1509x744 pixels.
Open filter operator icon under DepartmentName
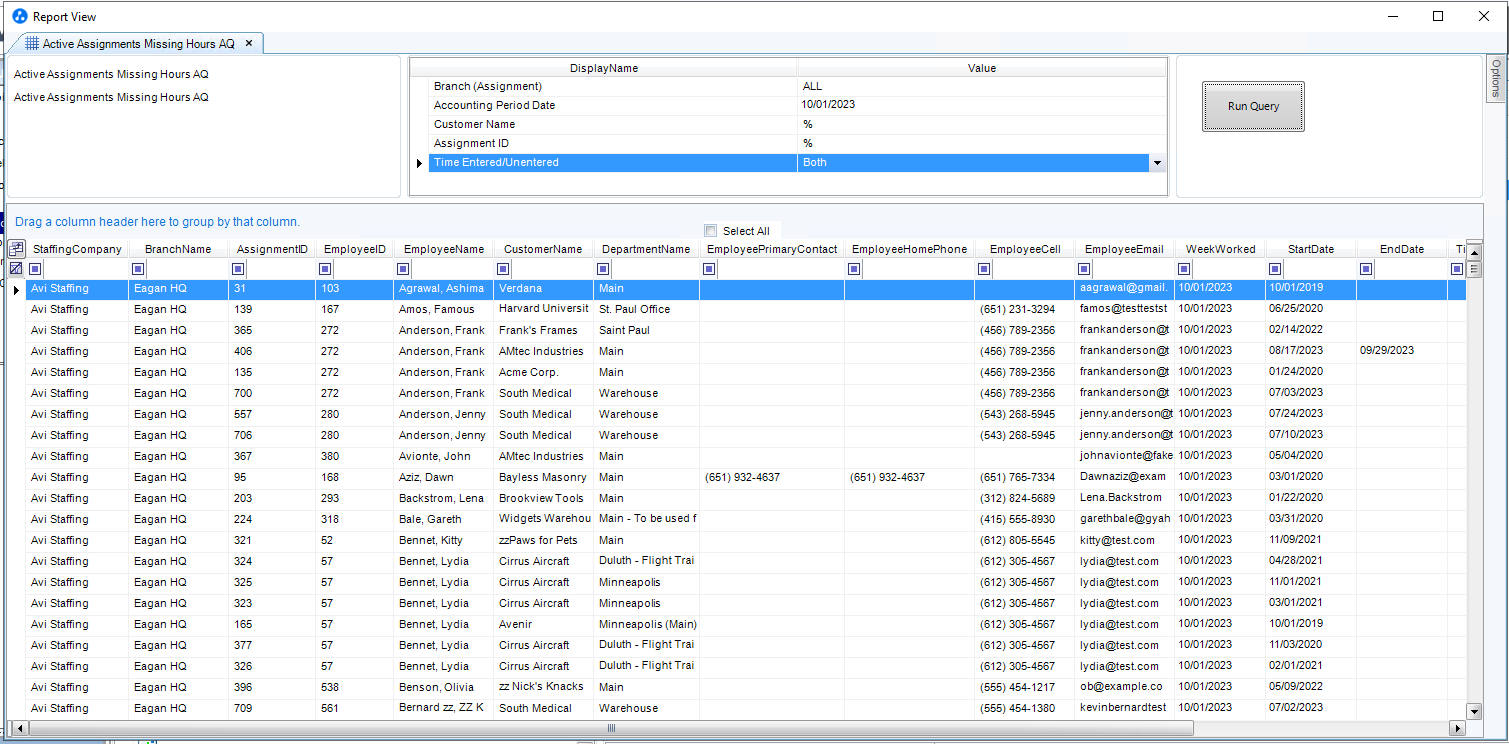[x=603, y=269]
